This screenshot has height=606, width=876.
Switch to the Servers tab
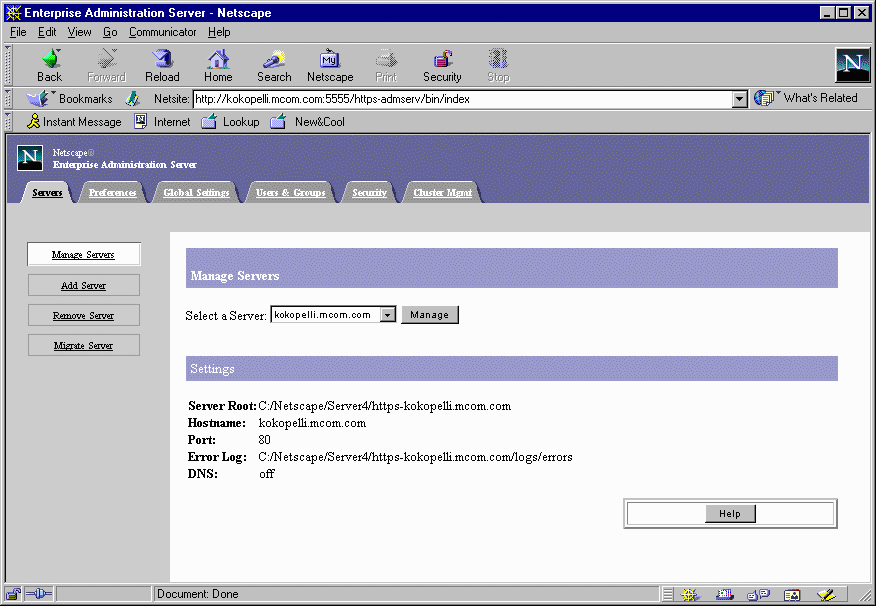coord(47,193)
